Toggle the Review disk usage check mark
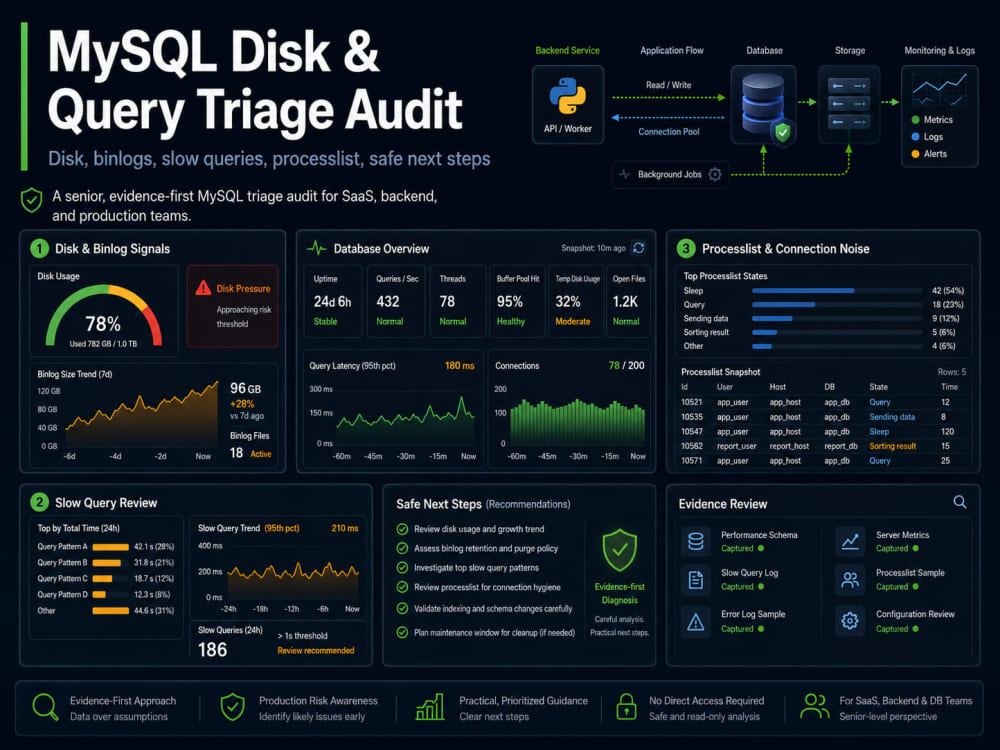This screenshot has width=1000, height=750. [402, 529]
